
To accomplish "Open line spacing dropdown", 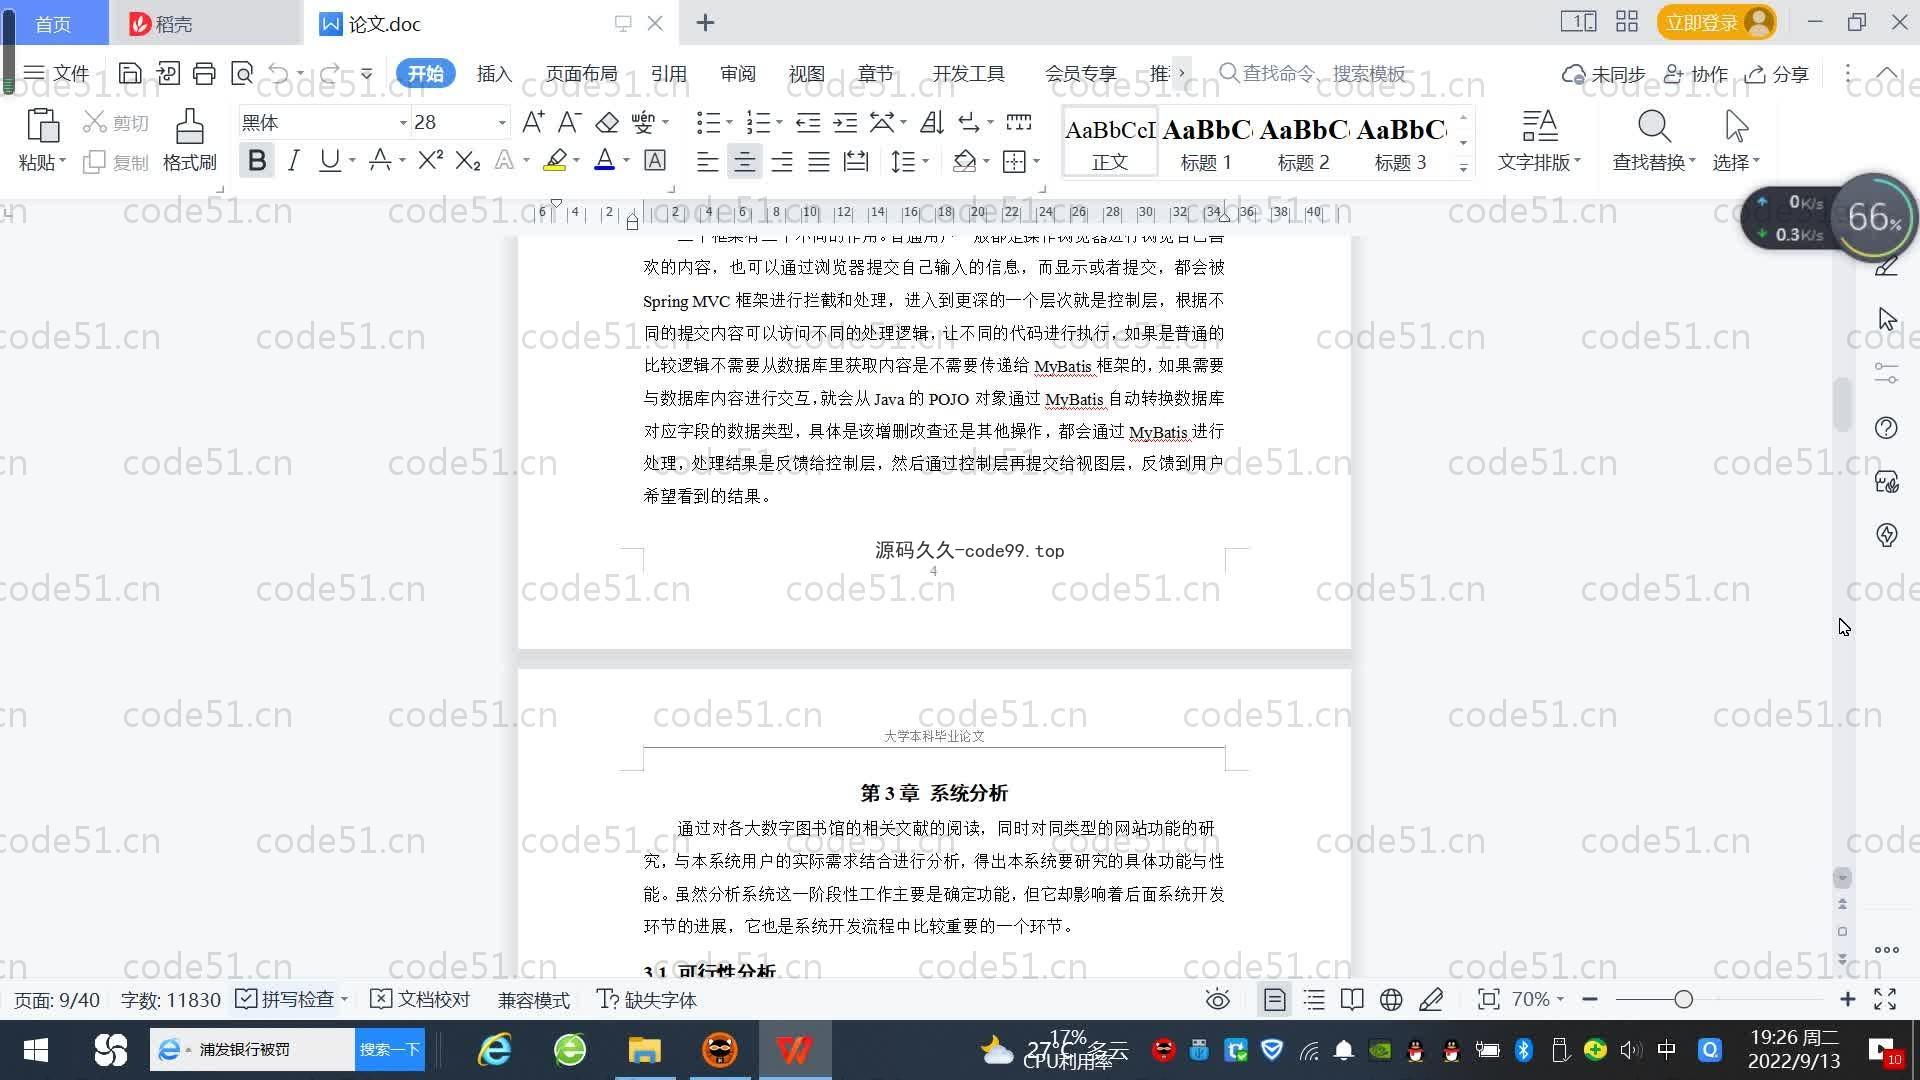I will (926, 161).
